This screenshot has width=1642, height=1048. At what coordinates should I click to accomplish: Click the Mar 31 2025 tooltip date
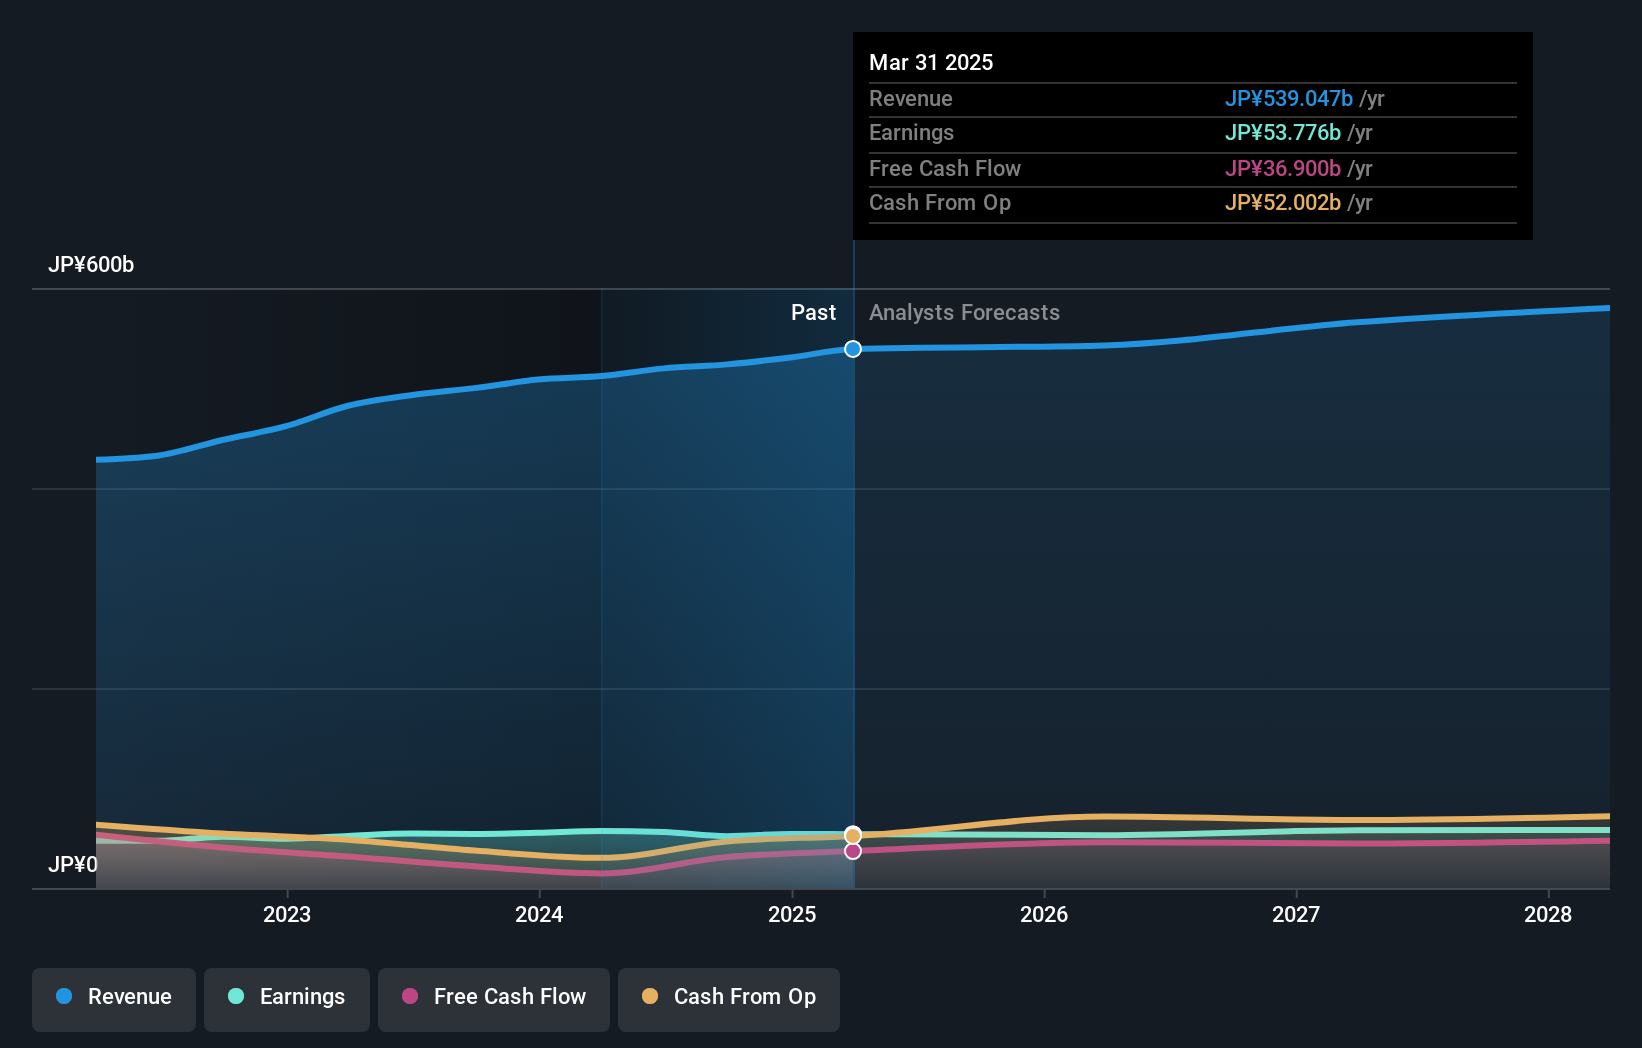pyautogui.click(x=931, y=62)
